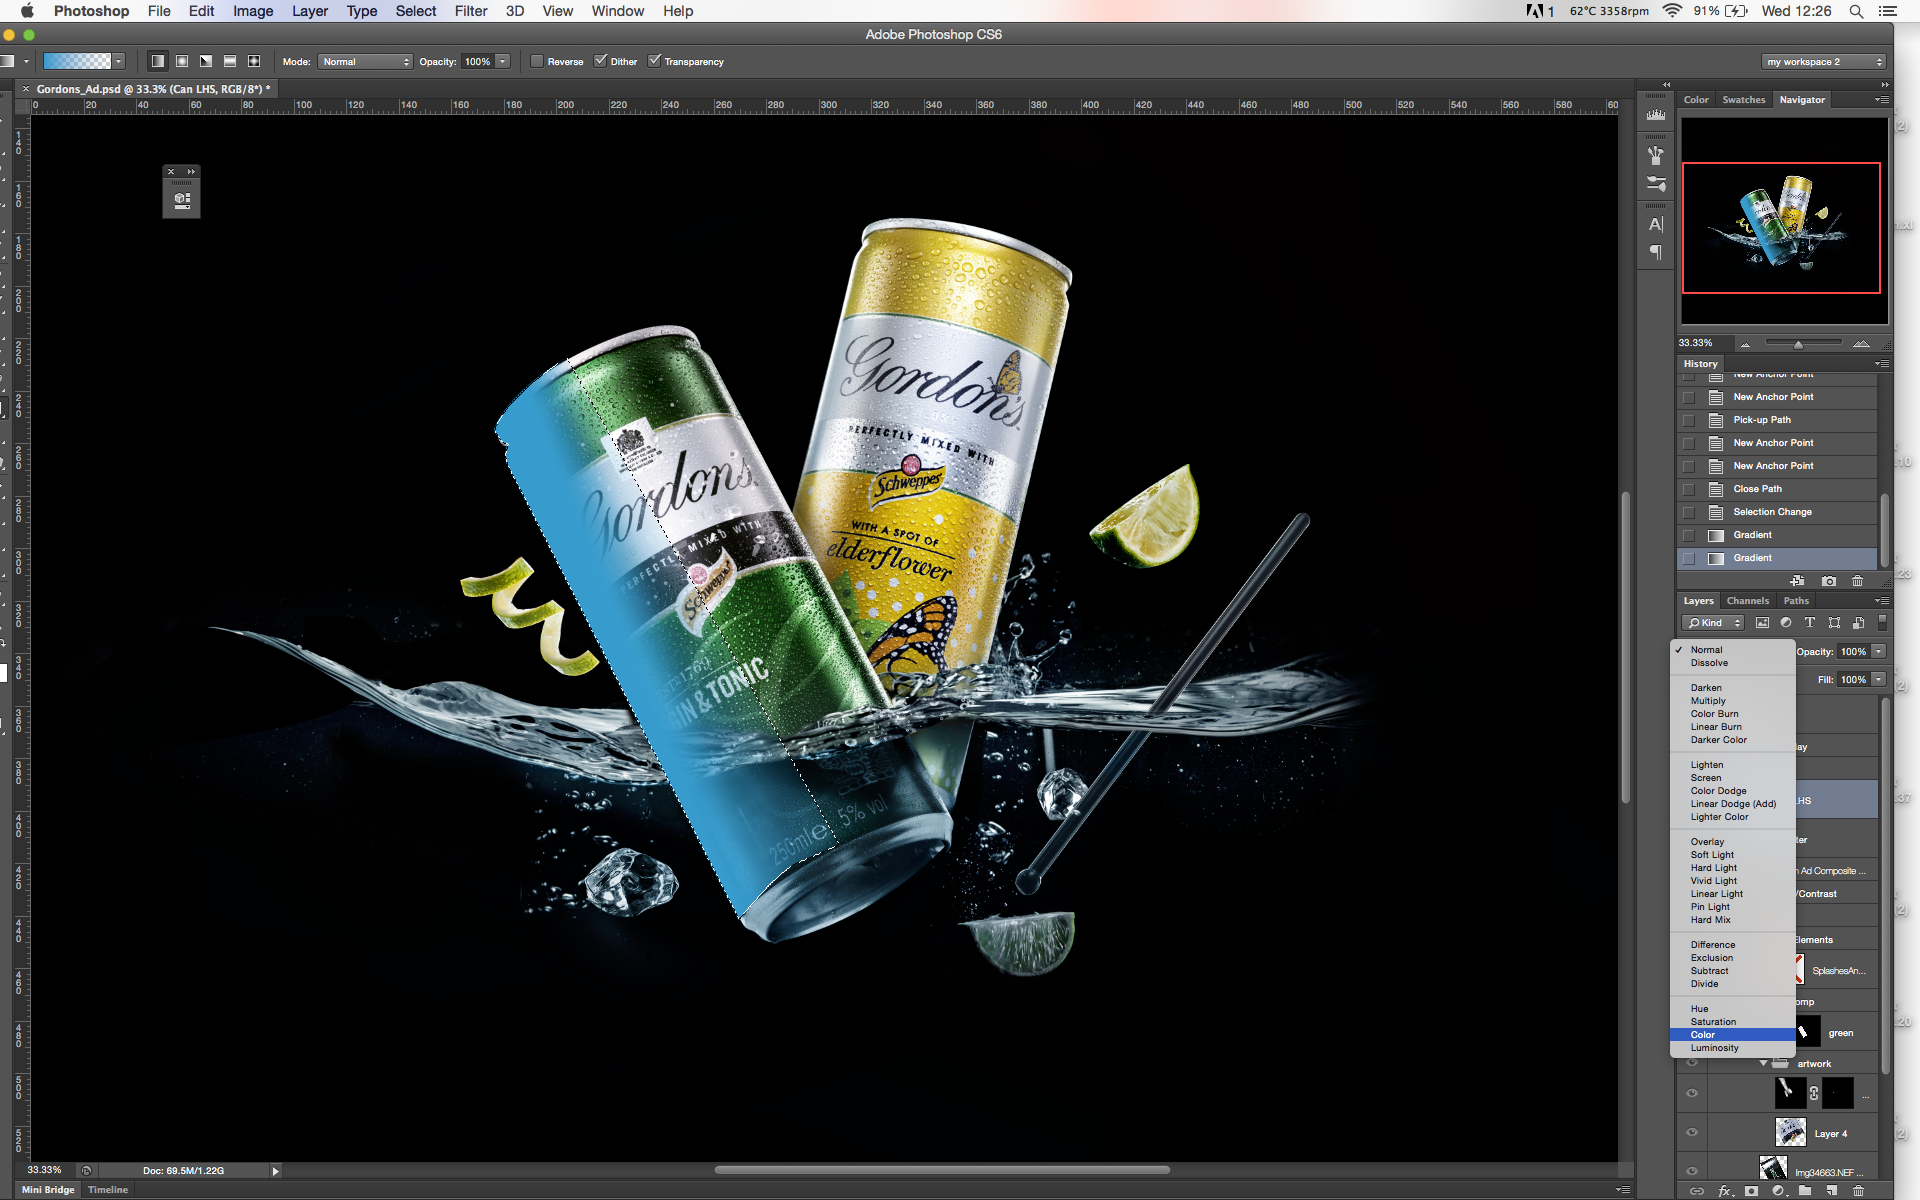Hide the Img34663.NEF layer

click(1692, 1171)
